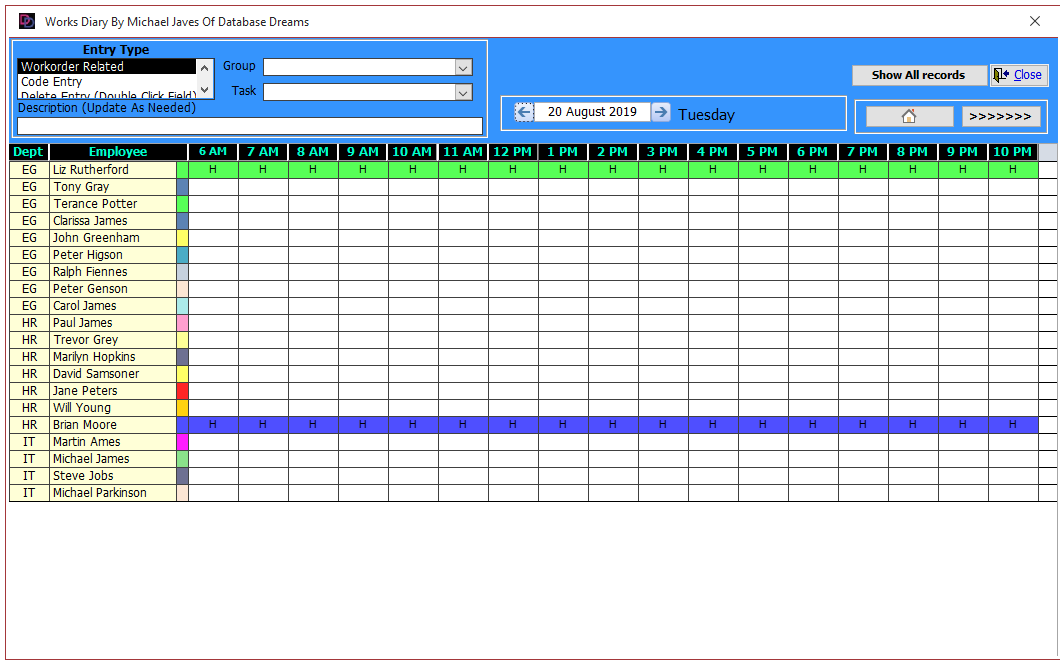Select employee Michael James
Screen dimensions: 1060x660
[113, 458]
